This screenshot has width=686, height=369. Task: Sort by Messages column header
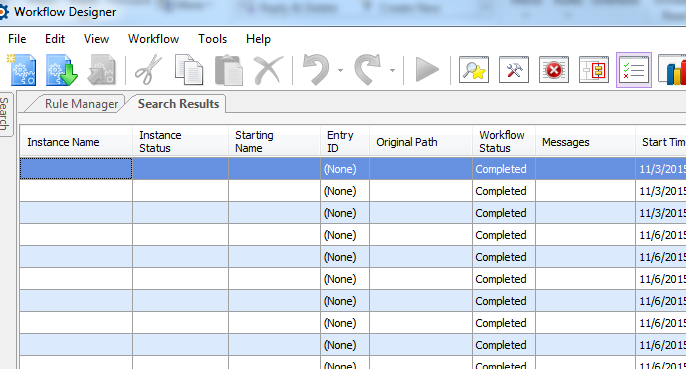[585, 142]
